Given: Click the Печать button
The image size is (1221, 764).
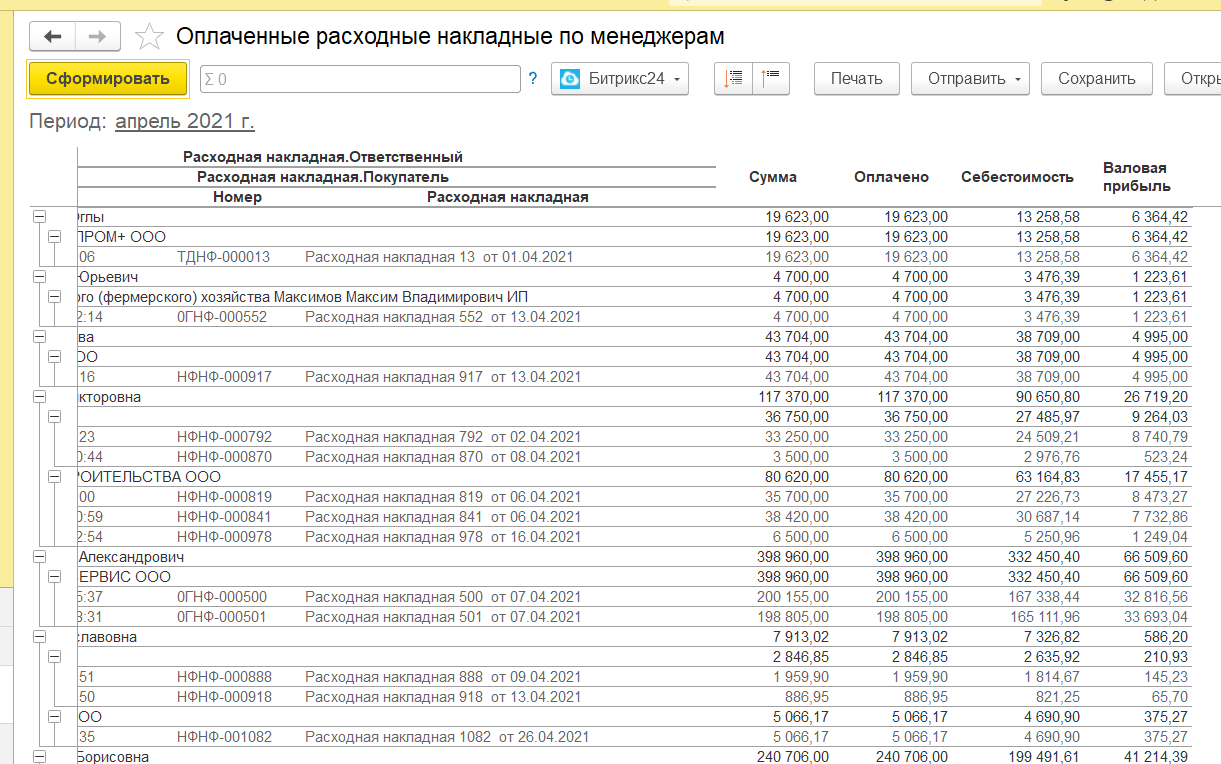Looking at the screenshot, I should pos(856,79).
